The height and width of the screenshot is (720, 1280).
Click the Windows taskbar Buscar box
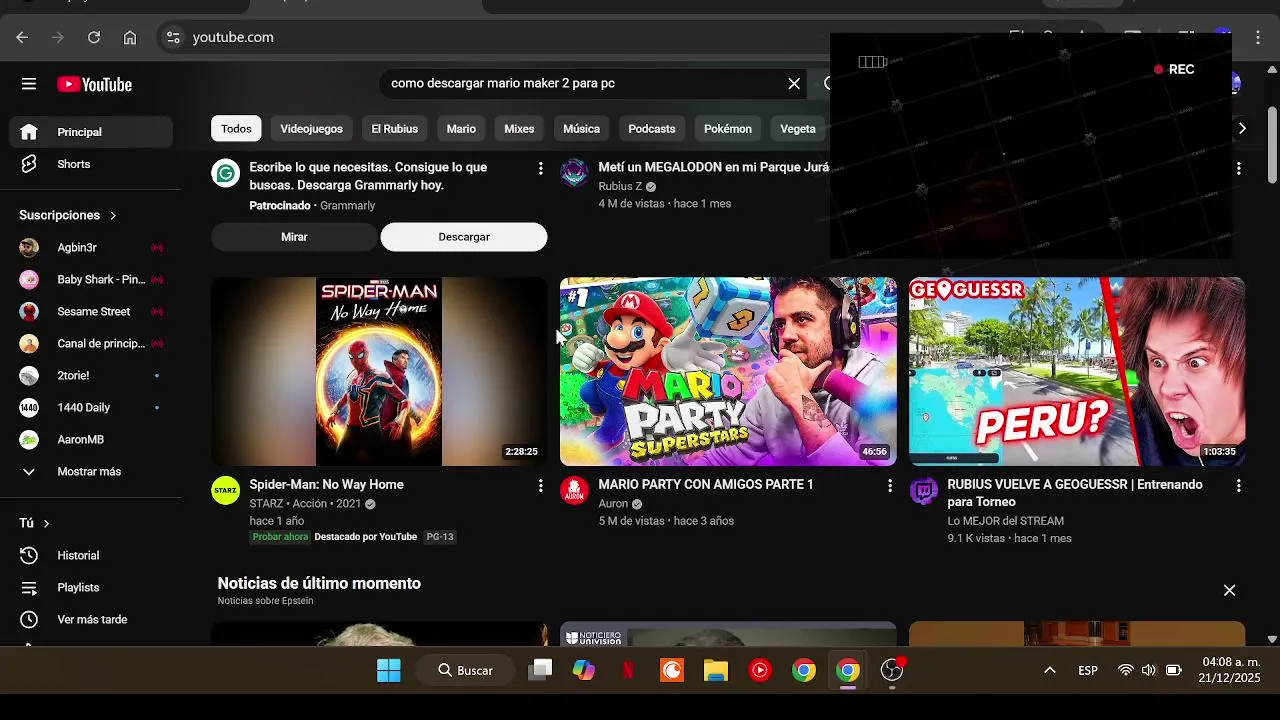click(466, 670)
